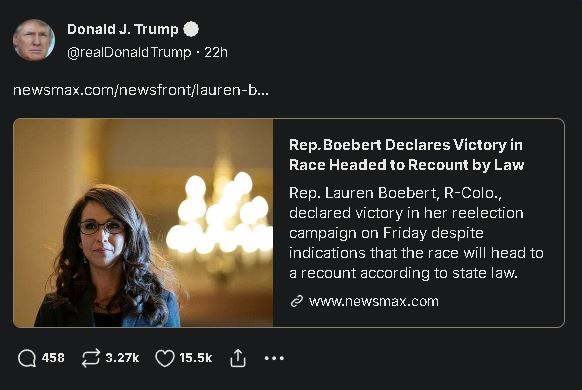
Task: Click the 3.27k ReTruth count
Action: click(x=122, y=358)
